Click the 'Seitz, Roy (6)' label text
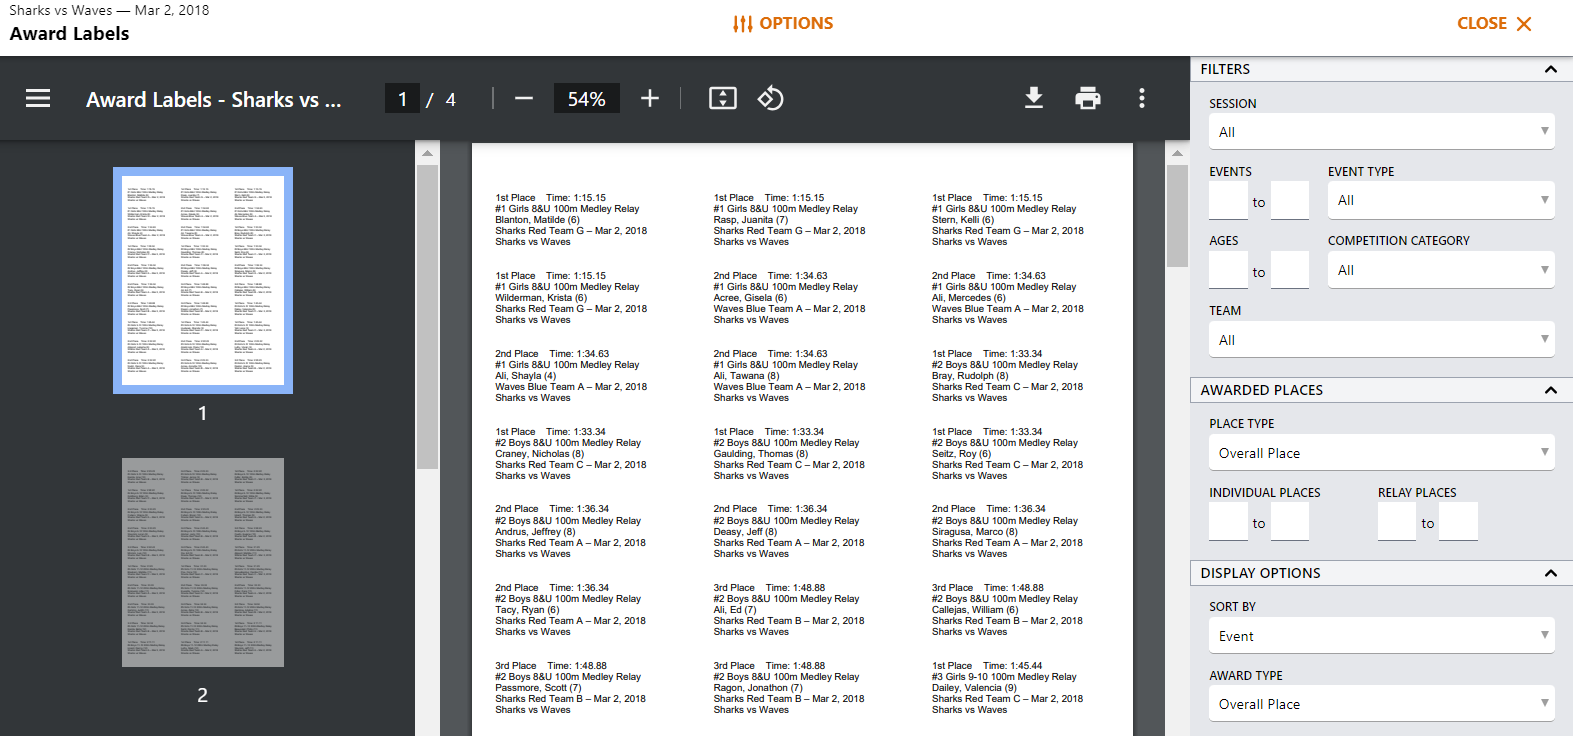The width and height of the screenshot is (1573, 736). point(961,454)
